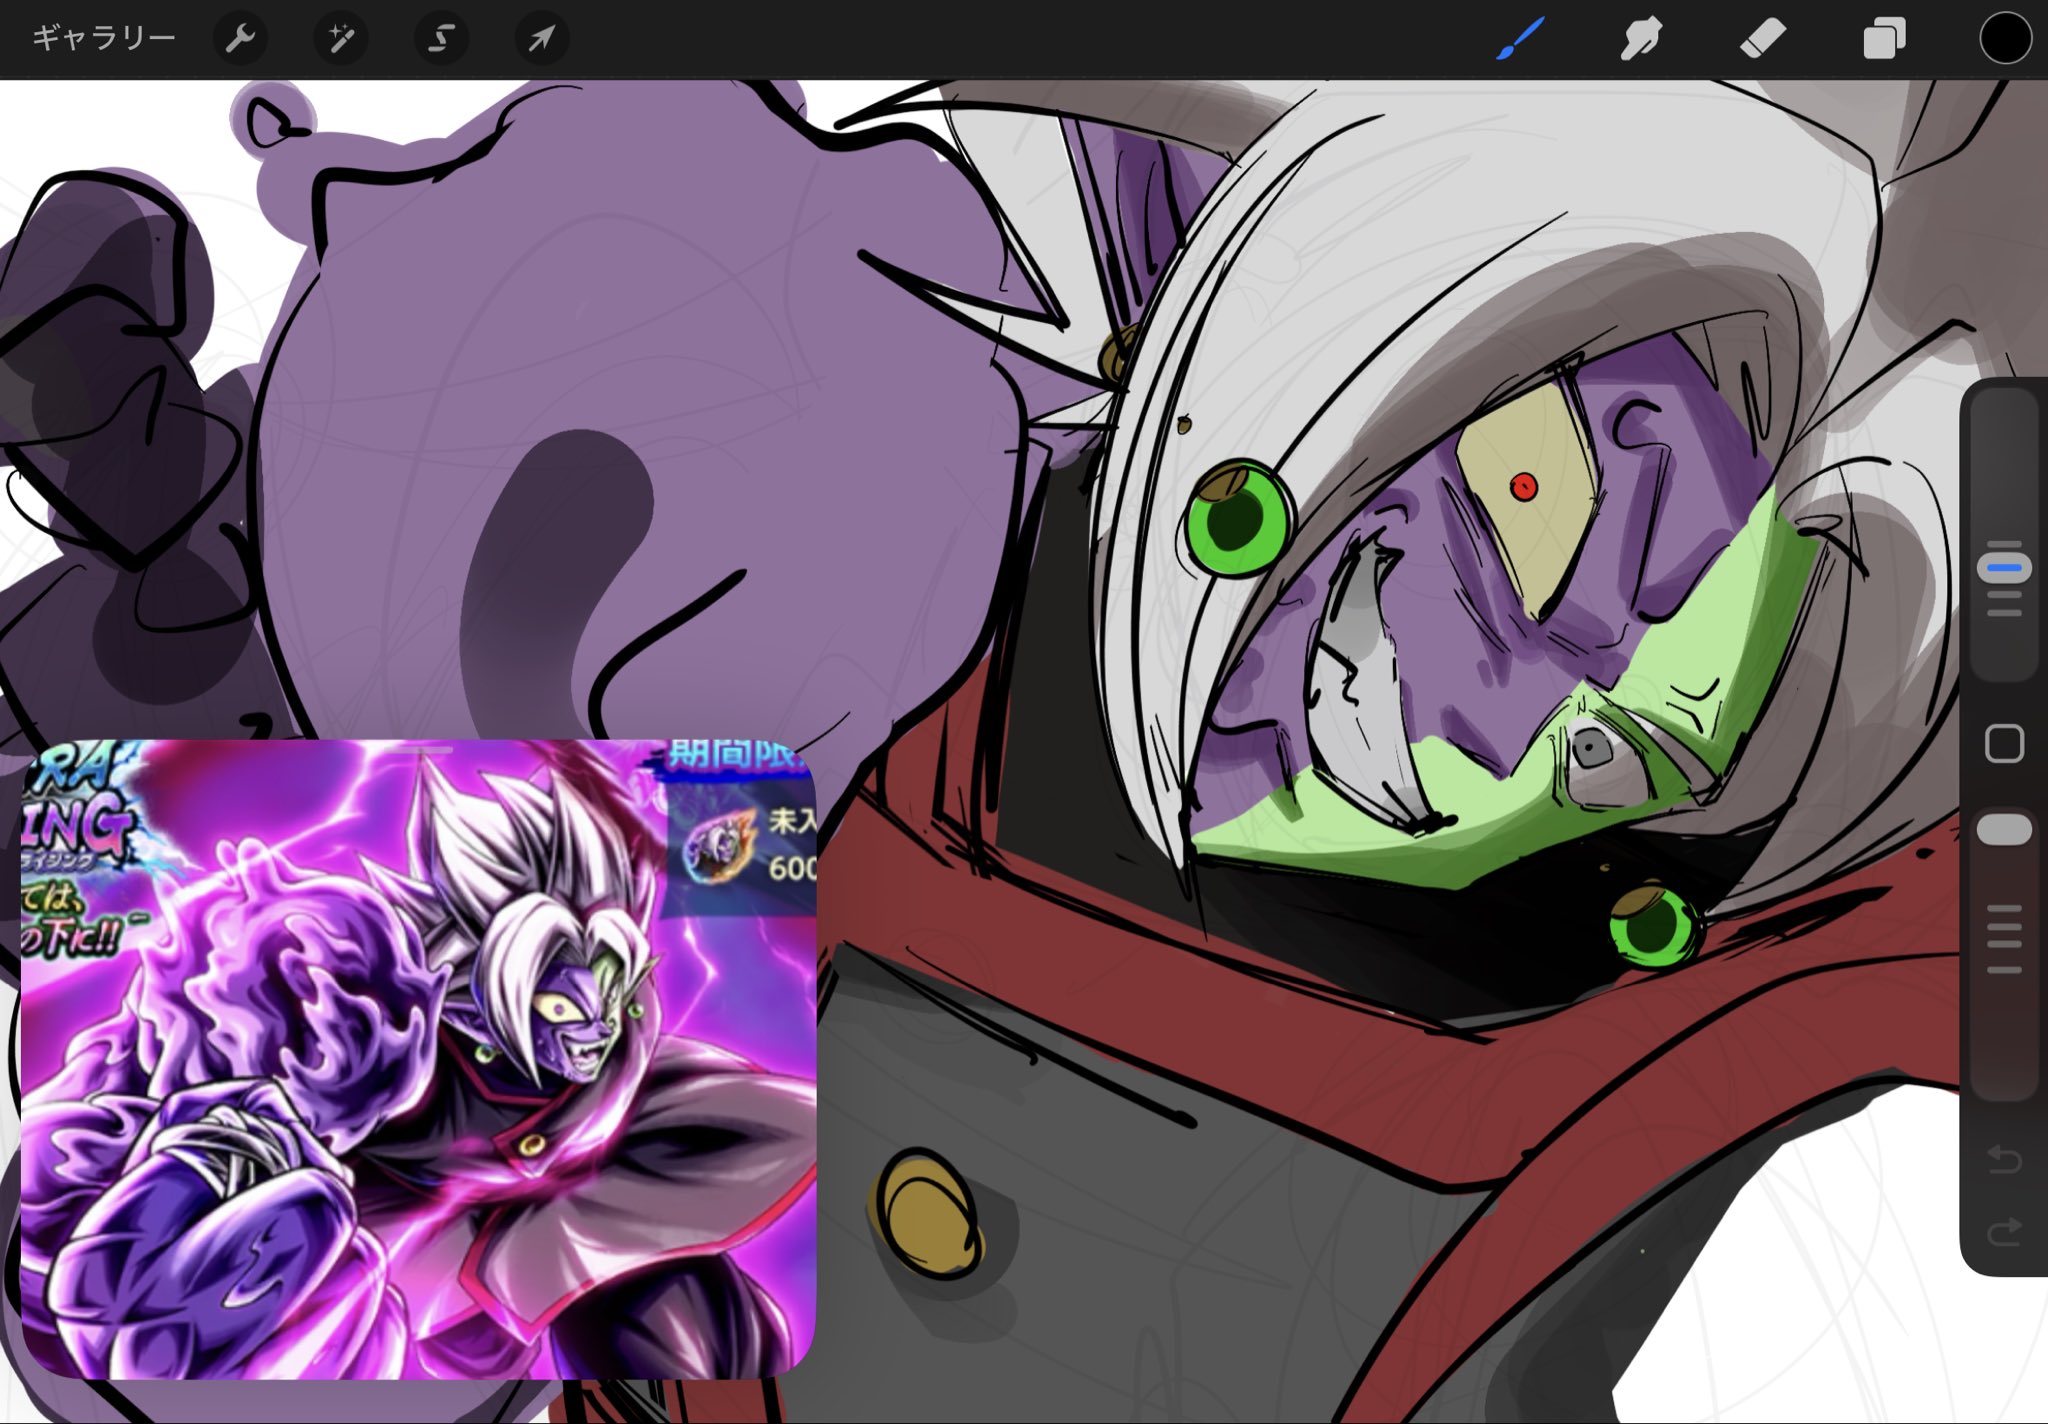Image resolution: width=2048 pixels, height=1424 pixels.
Task: Tap the reference image floating window
Action: coord(418,1060)
